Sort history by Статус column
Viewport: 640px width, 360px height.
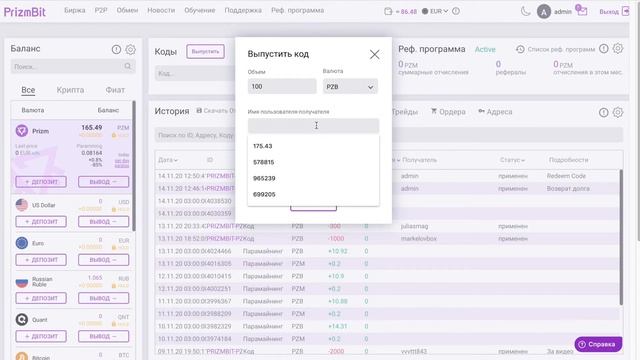512,160
